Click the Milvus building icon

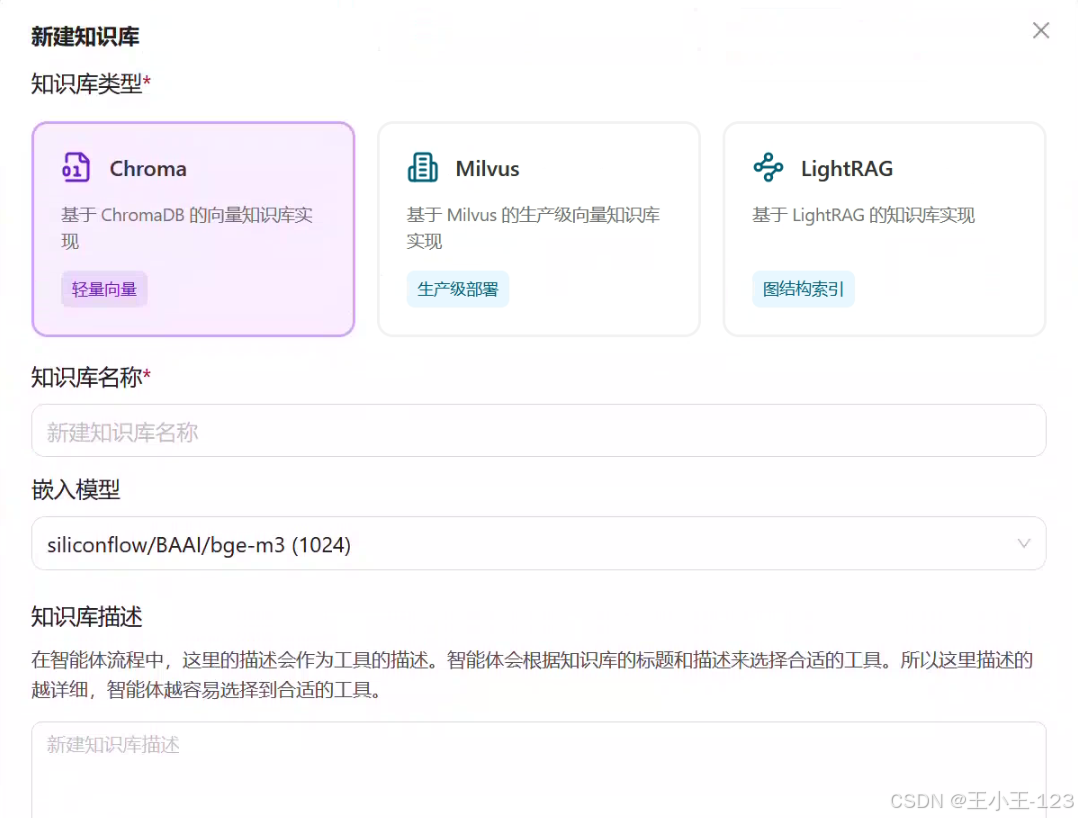click(x=422, y=168)
